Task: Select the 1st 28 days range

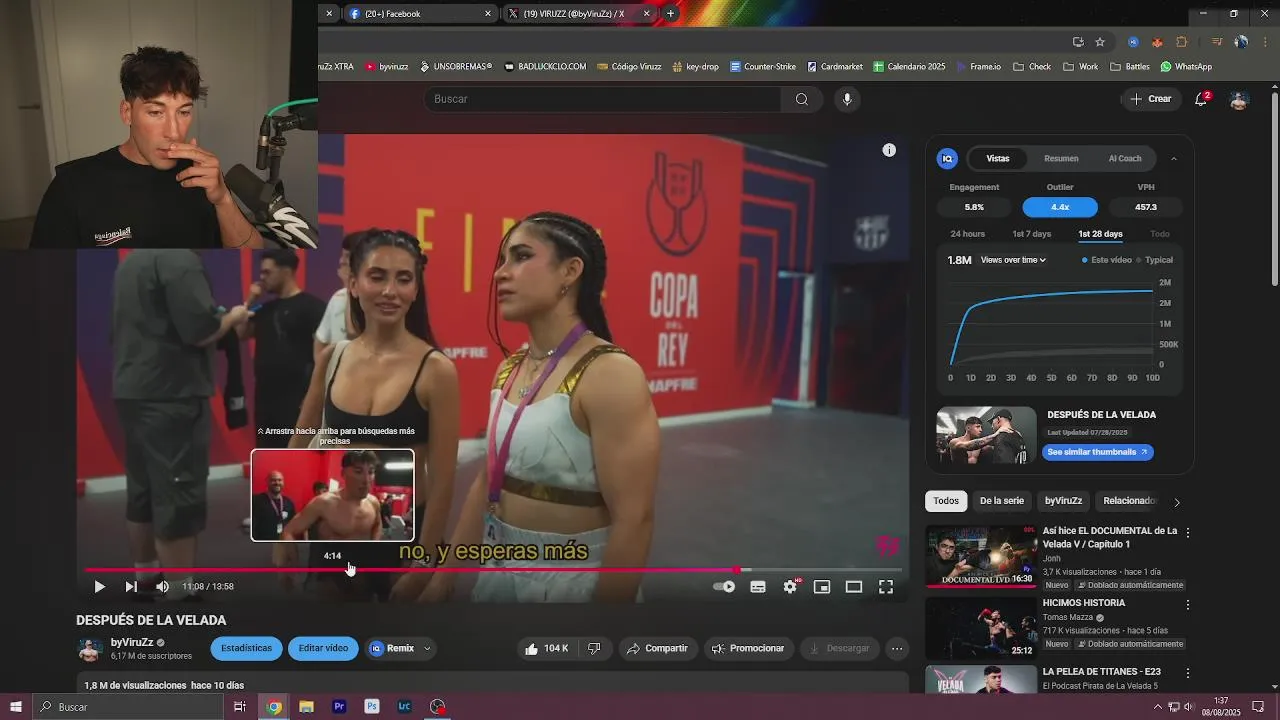Action: (1100, 234)
